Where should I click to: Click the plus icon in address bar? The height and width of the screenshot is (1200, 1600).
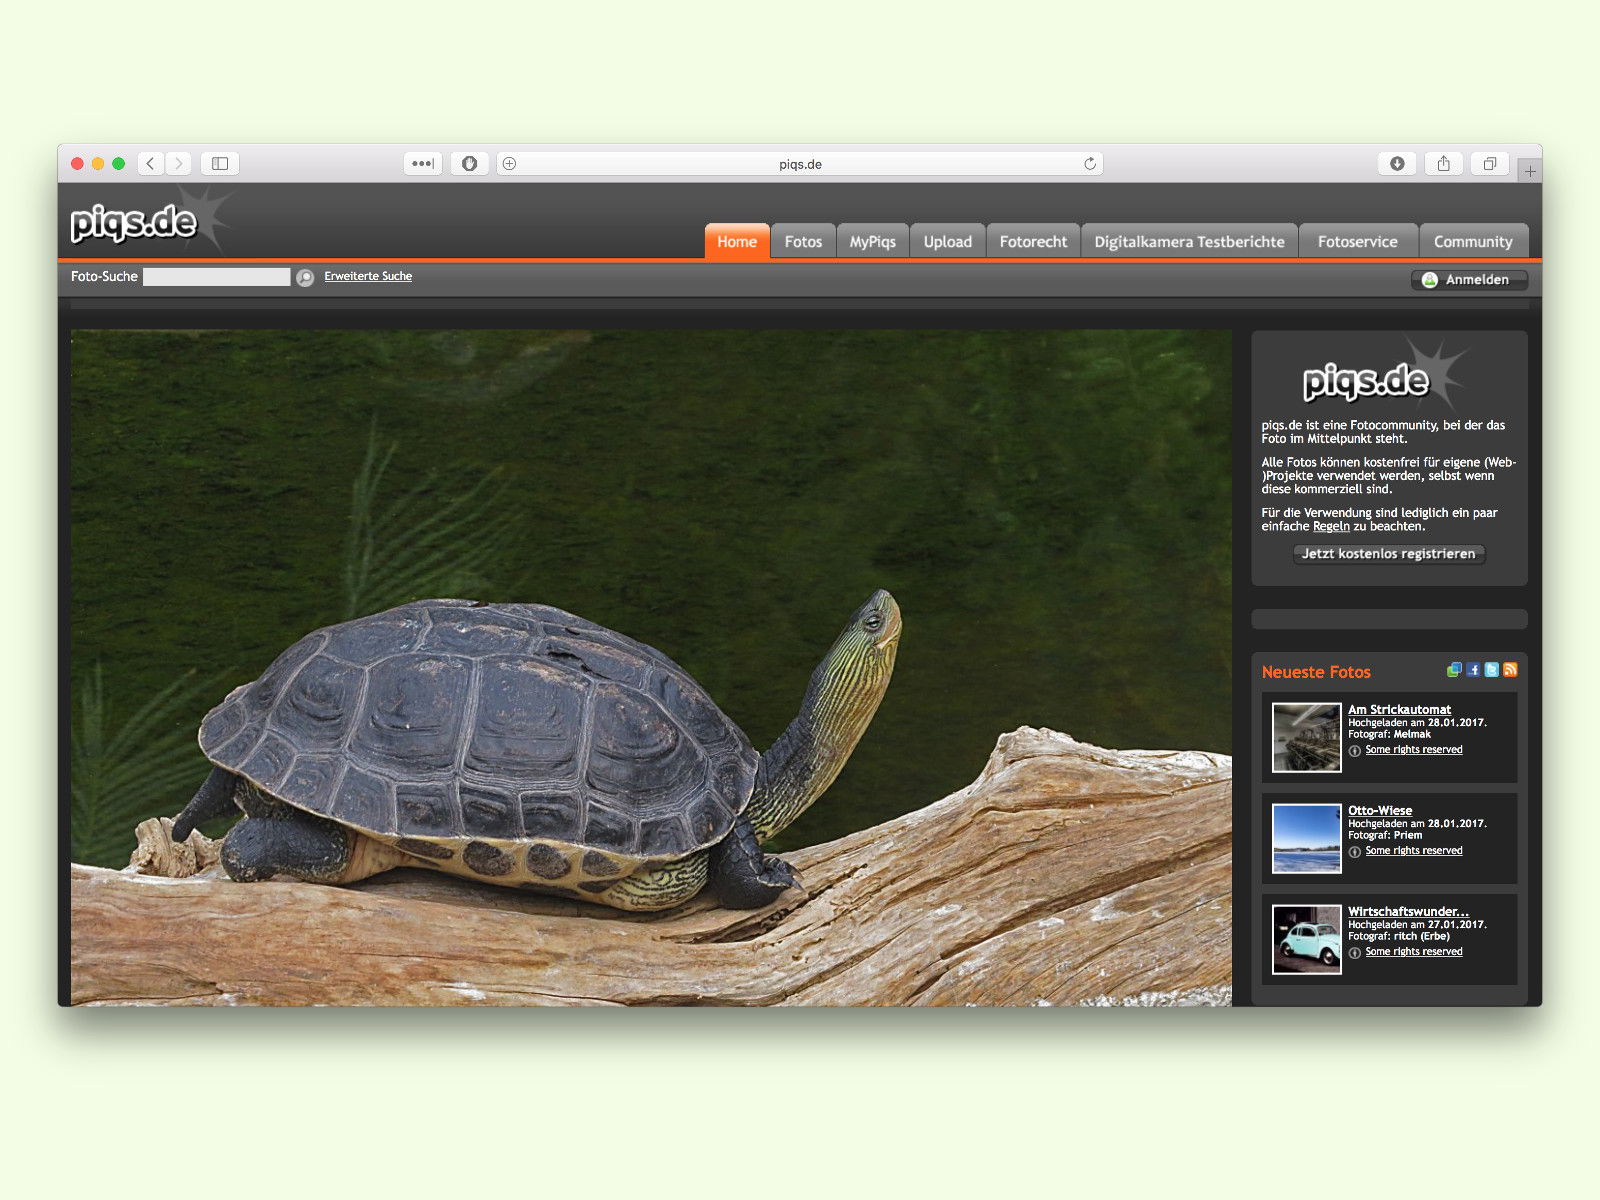point(509,163)
